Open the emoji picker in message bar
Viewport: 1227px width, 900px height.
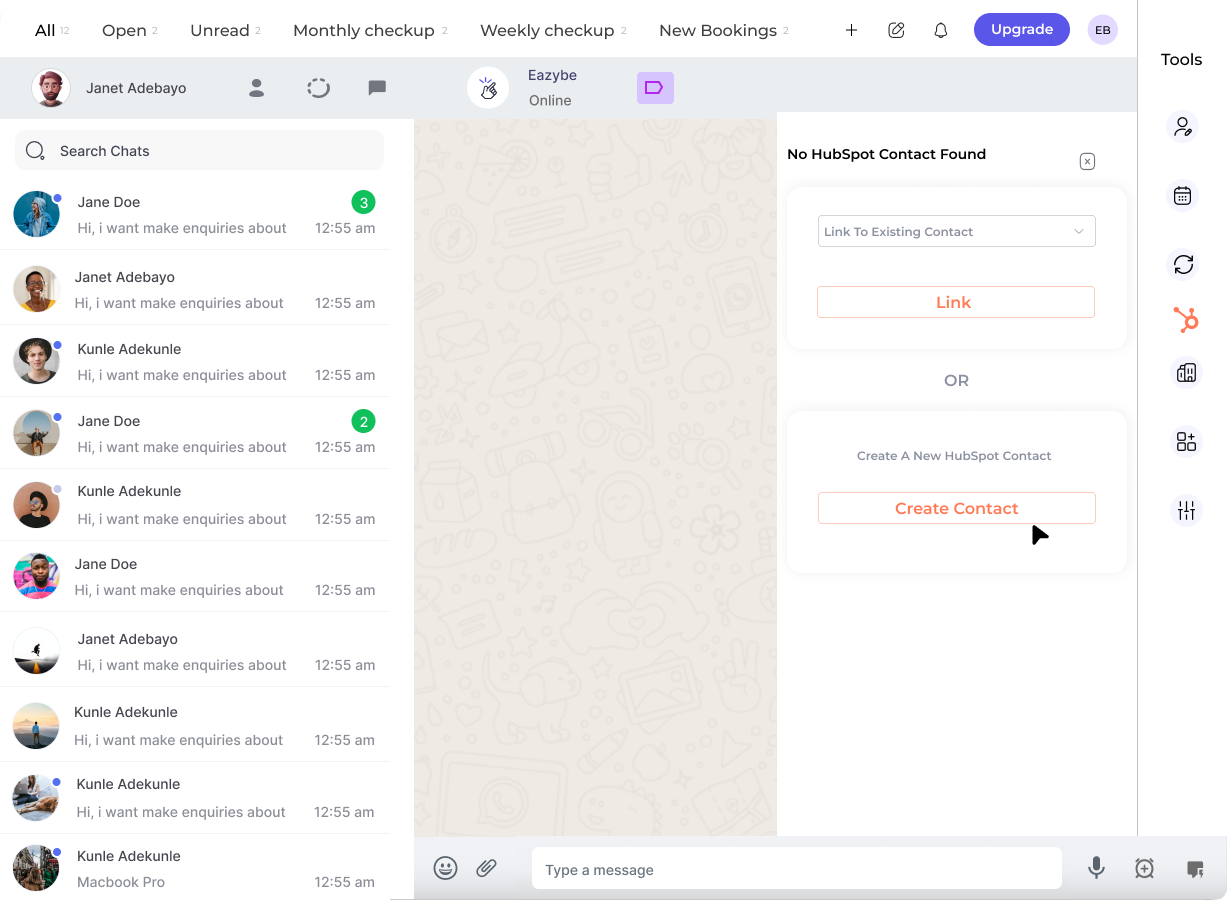coord(446,868)
